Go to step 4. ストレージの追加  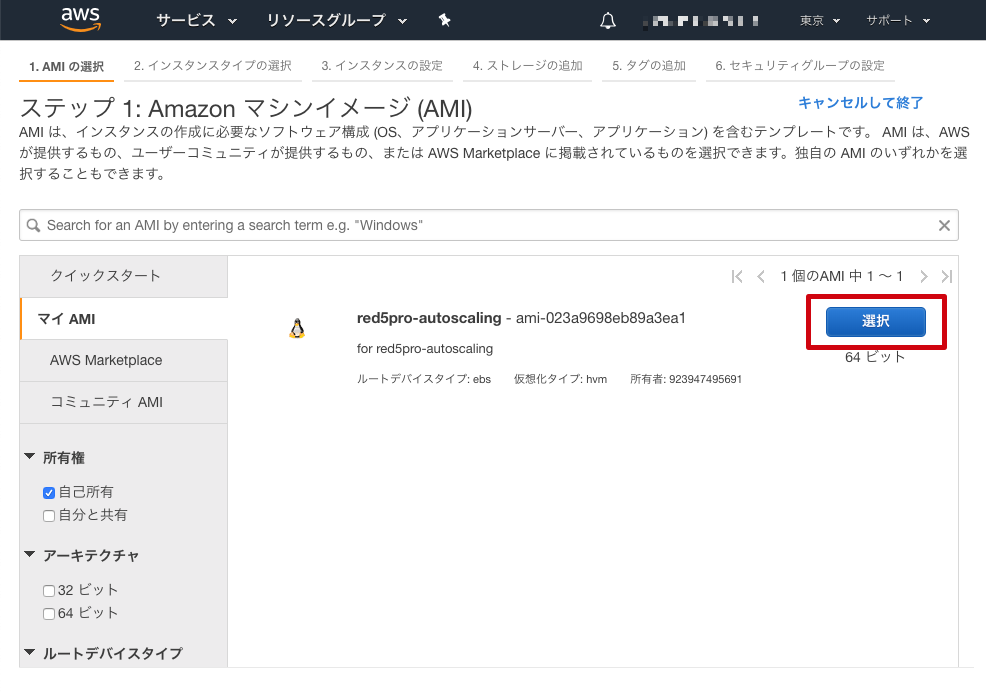coord(528,66)
